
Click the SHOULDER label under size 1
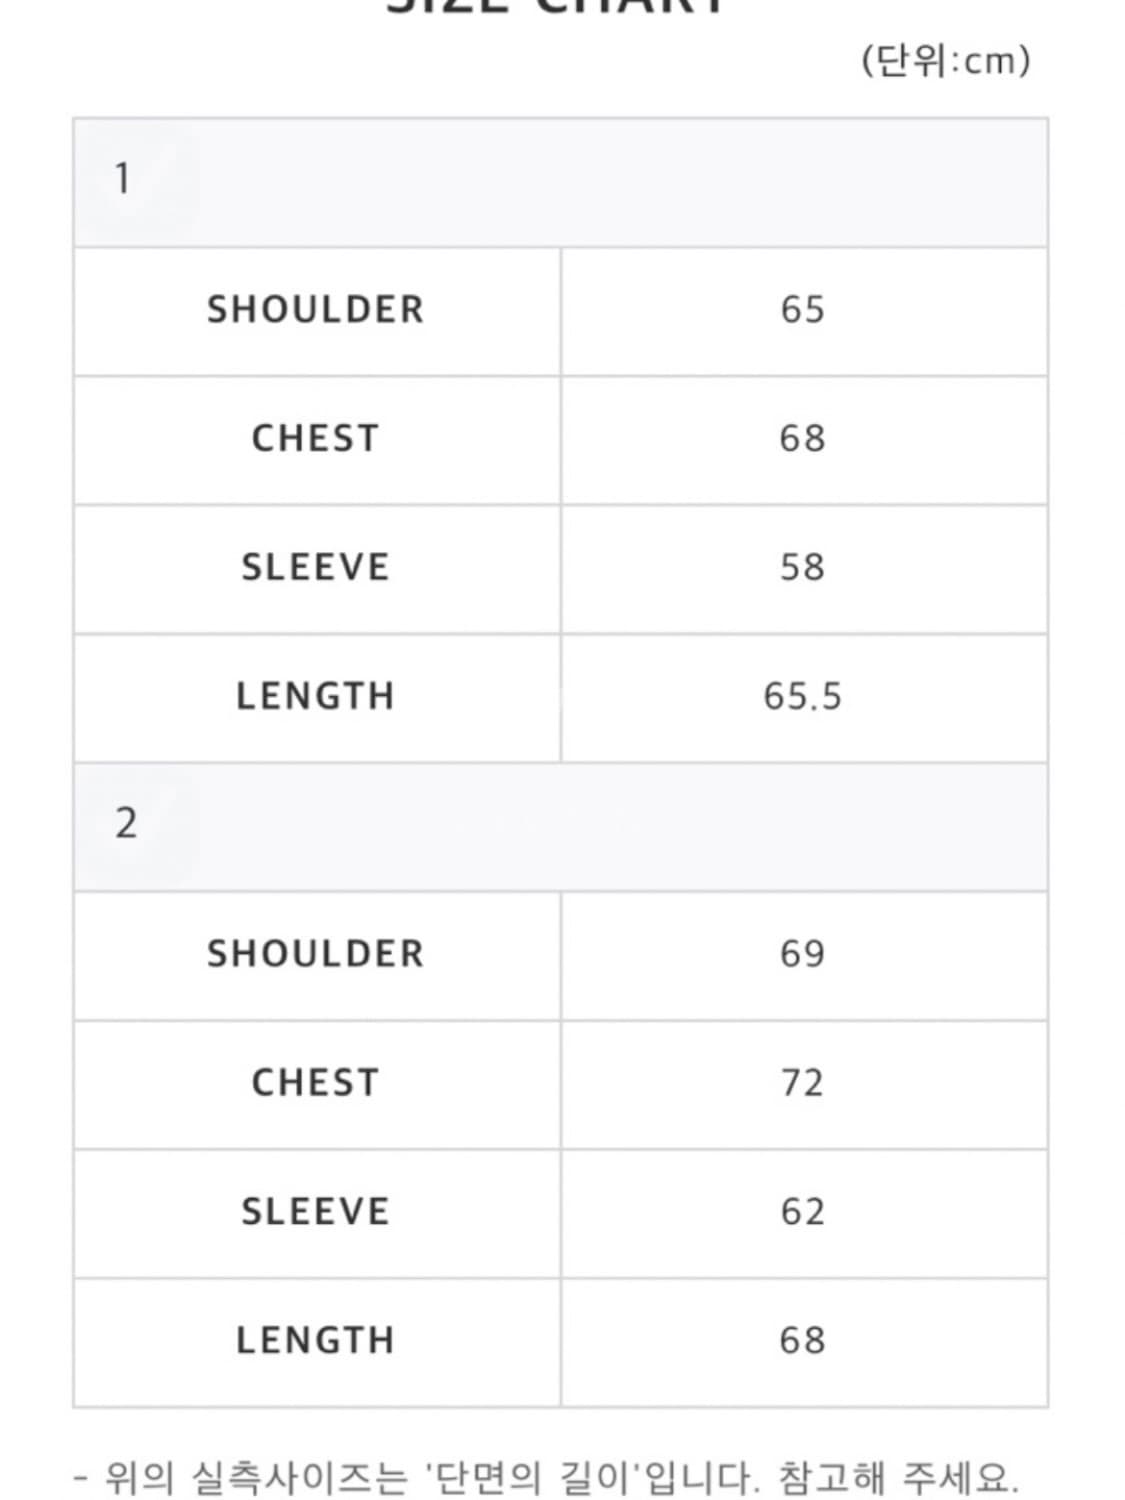coord(316,310)
